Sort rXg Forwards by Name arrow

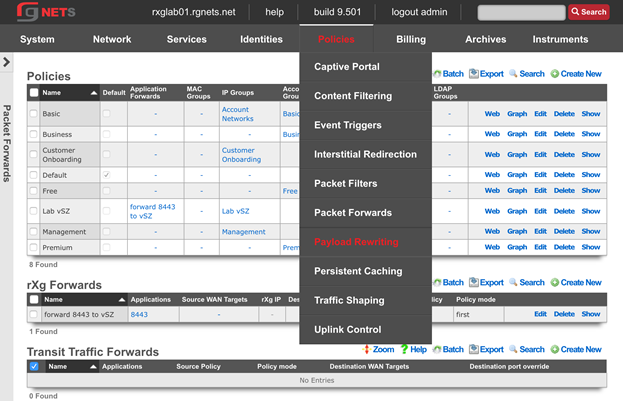(122, 300)
